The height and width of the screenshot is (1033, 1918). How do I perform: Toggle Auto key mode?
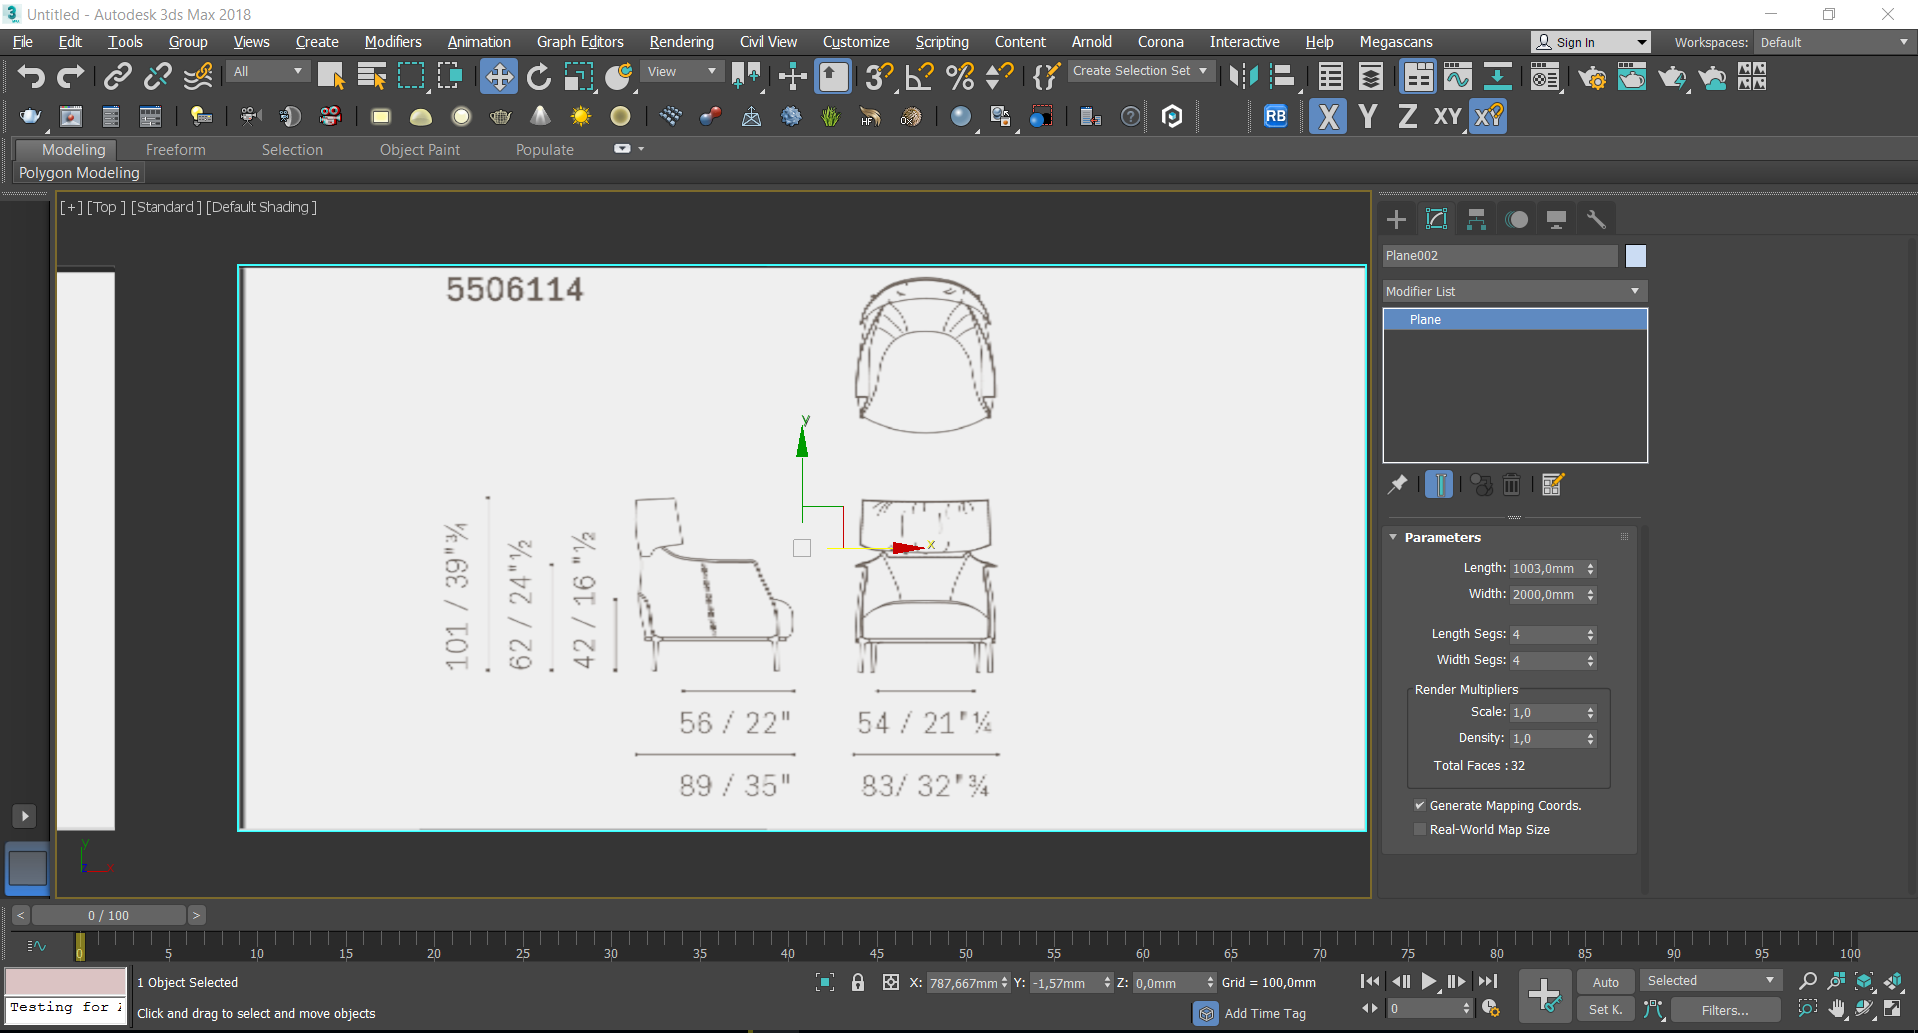(x=1605, y=982)
